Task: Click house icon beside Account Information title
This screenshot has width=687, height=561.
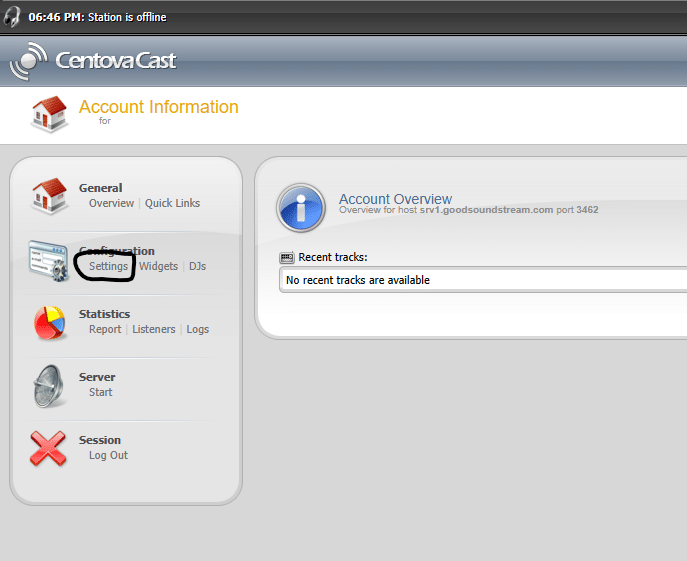Action: (x=50, y=114)
